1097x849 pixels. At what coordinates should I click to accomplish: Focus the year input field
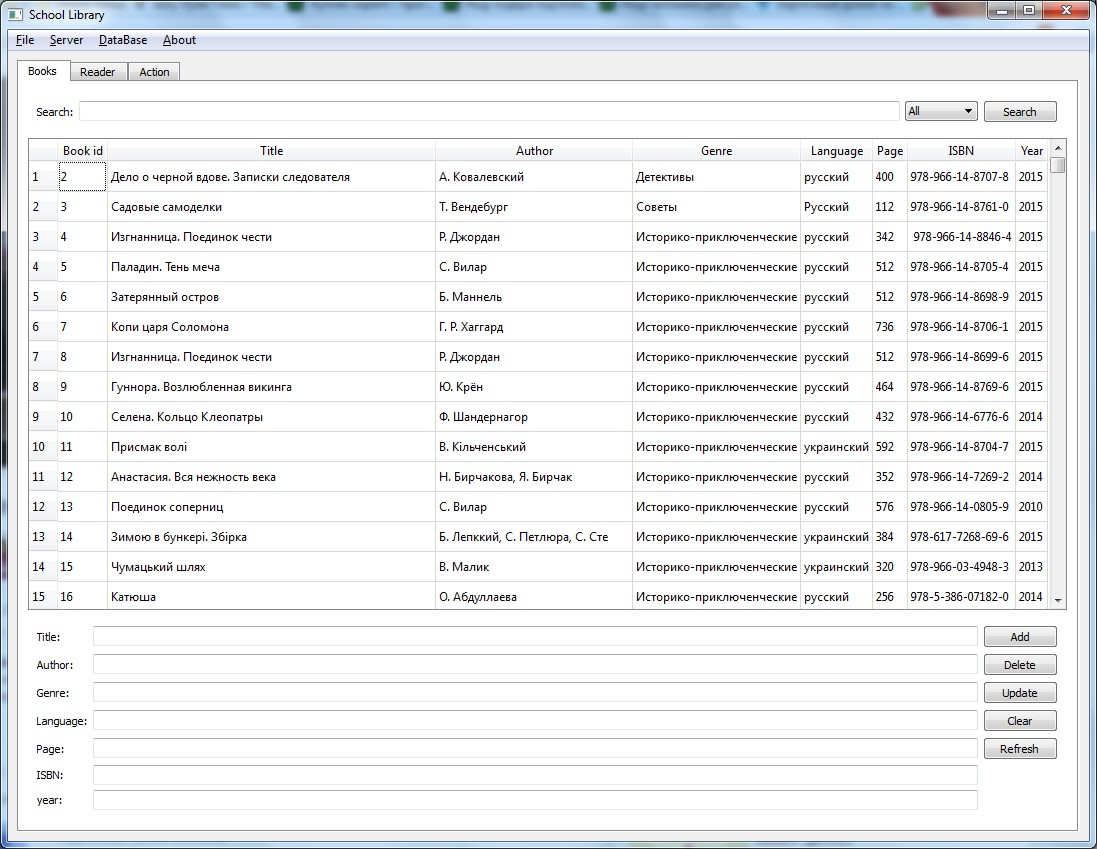(x=535, y=800)
